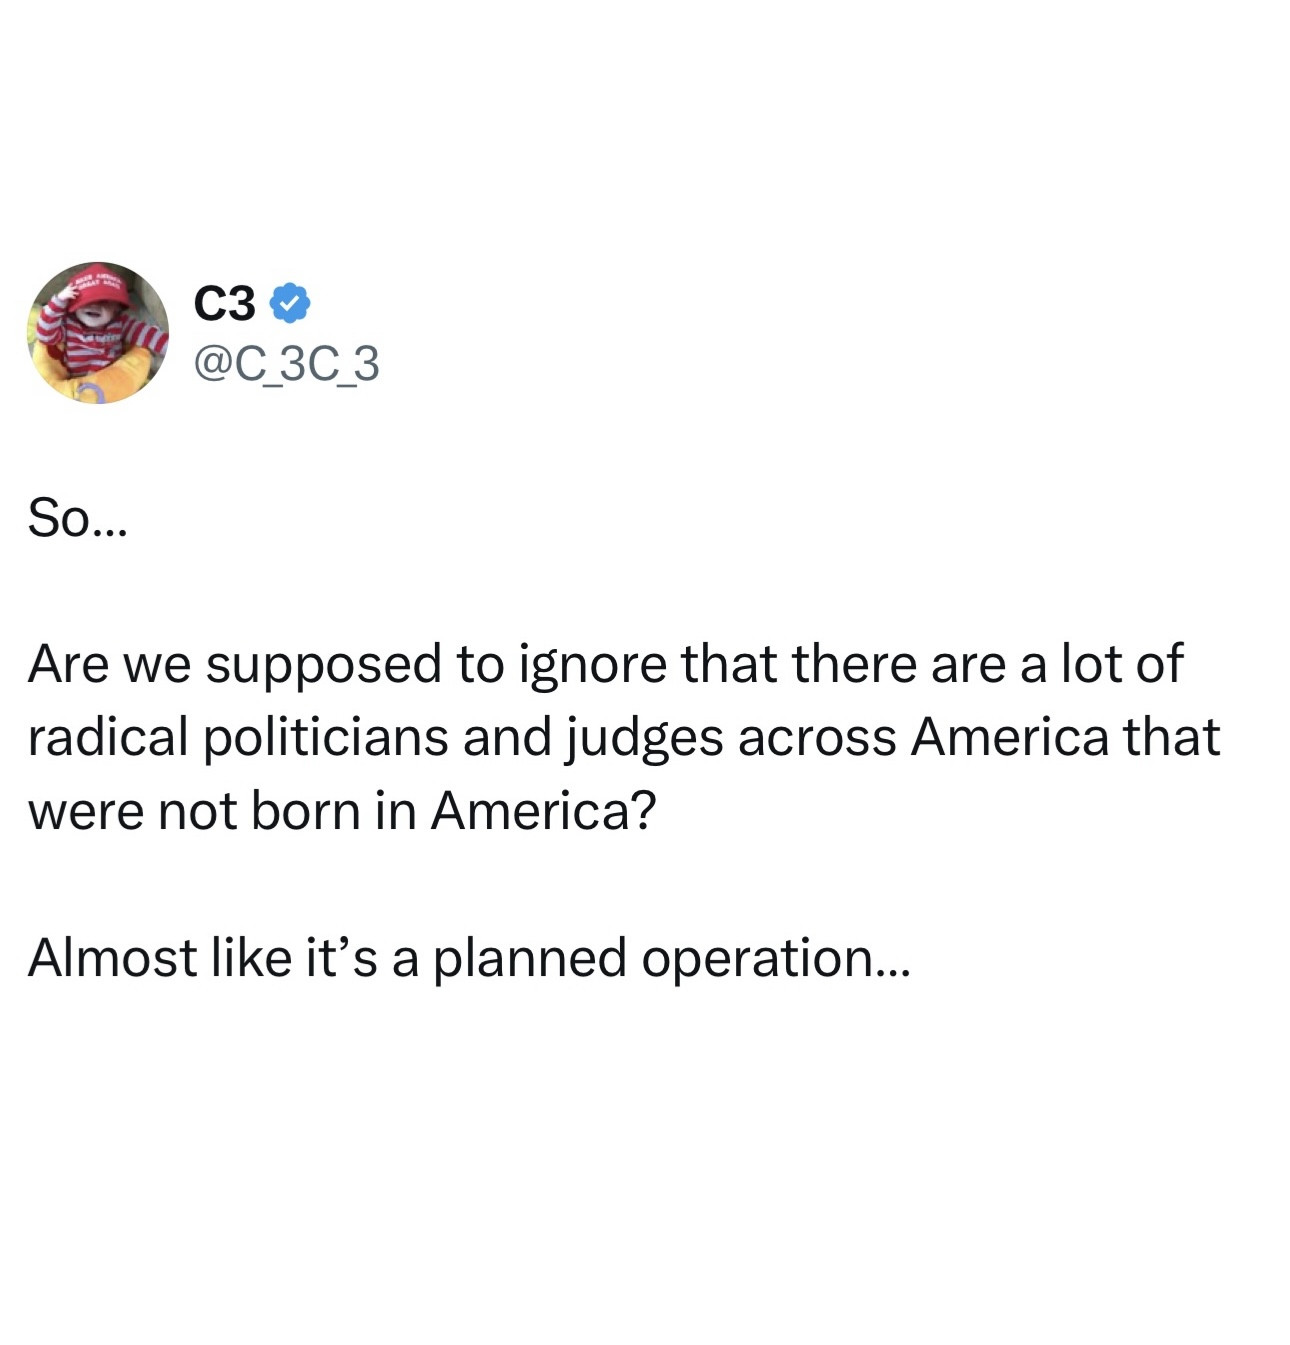Open the C3 display name
Image resolution: width=1290 pixels, height=1345 pixels.
click(x=225, y=303)
